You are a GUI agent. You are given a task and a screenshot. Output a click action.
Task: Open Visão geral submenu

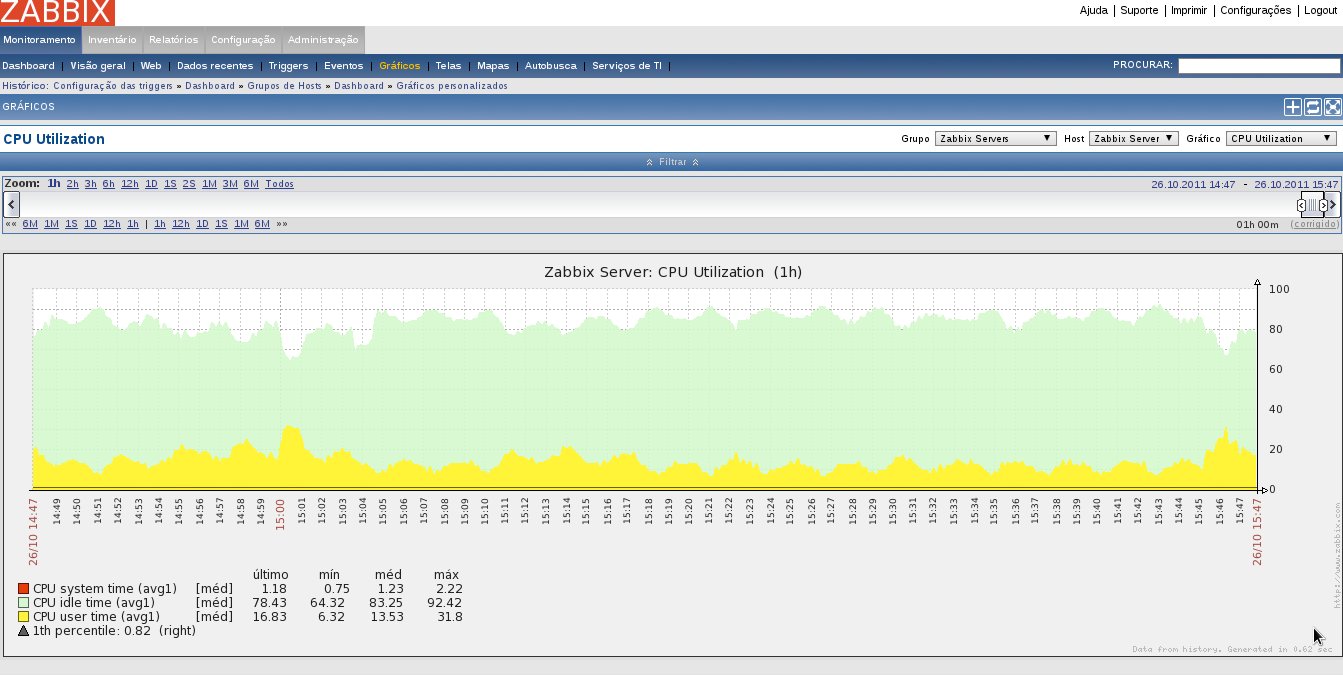coord(98,66)
